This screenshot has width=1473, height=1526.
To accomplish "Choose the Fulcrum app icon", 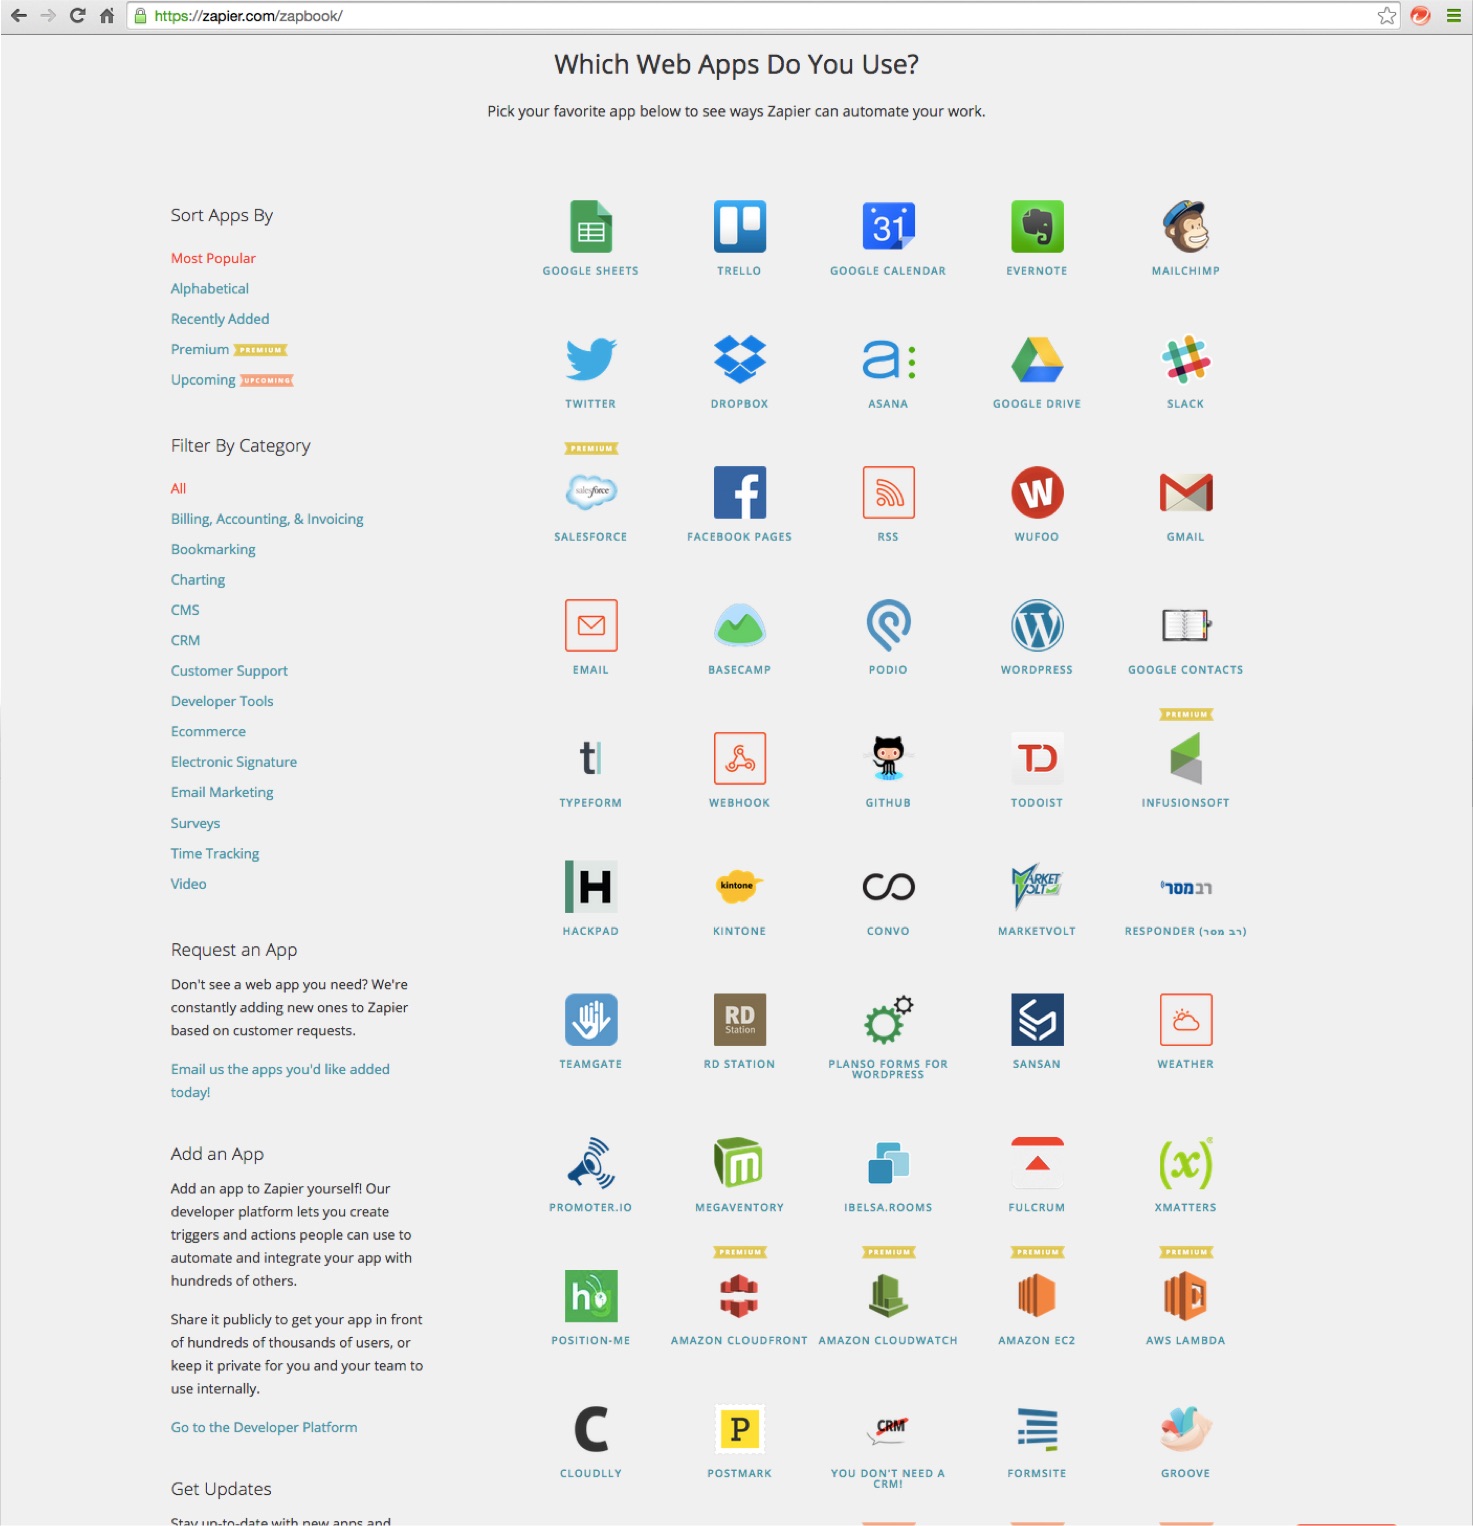I will click(1037, 1163).
